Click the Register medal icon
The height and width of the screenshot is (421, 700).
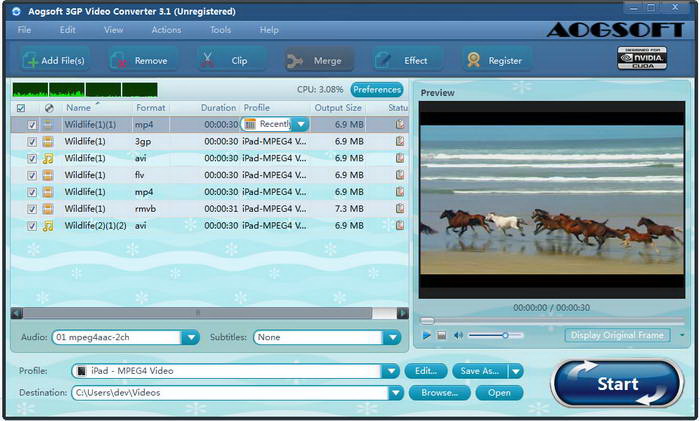(474, 60)
